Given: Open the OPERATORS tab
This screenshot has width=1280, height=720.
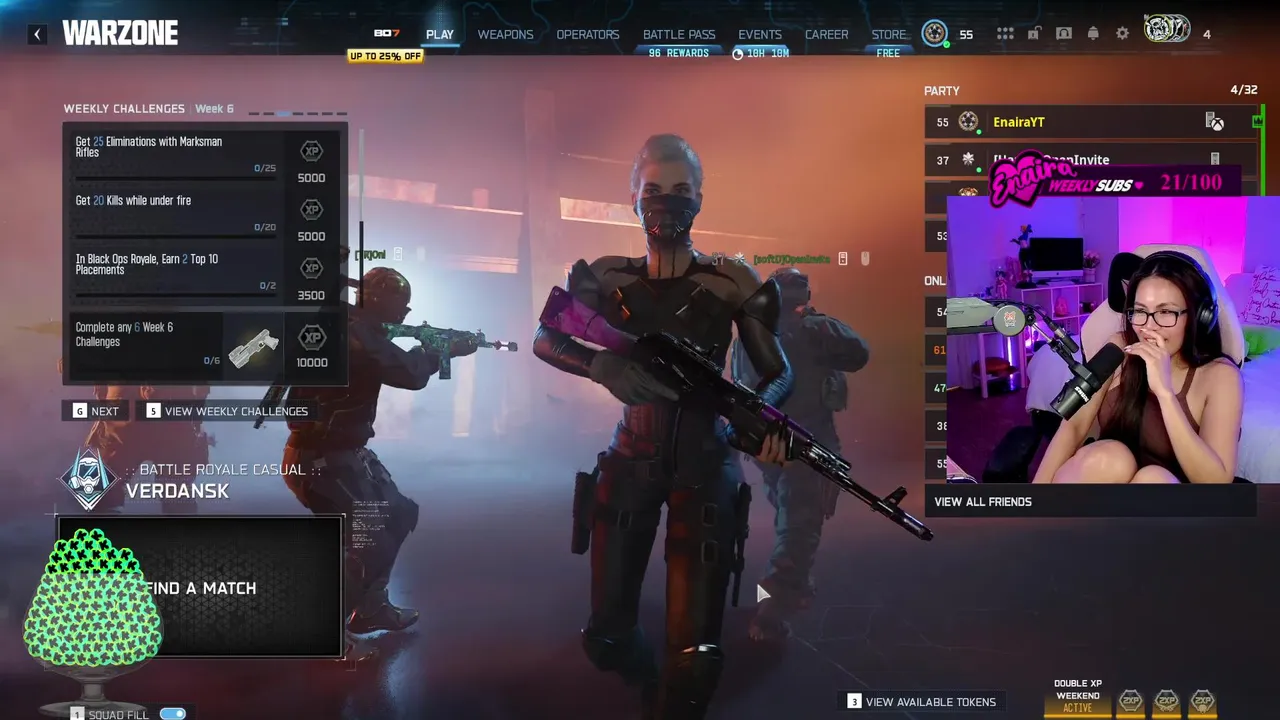Looking at the screenshot, I should point(588,34).
